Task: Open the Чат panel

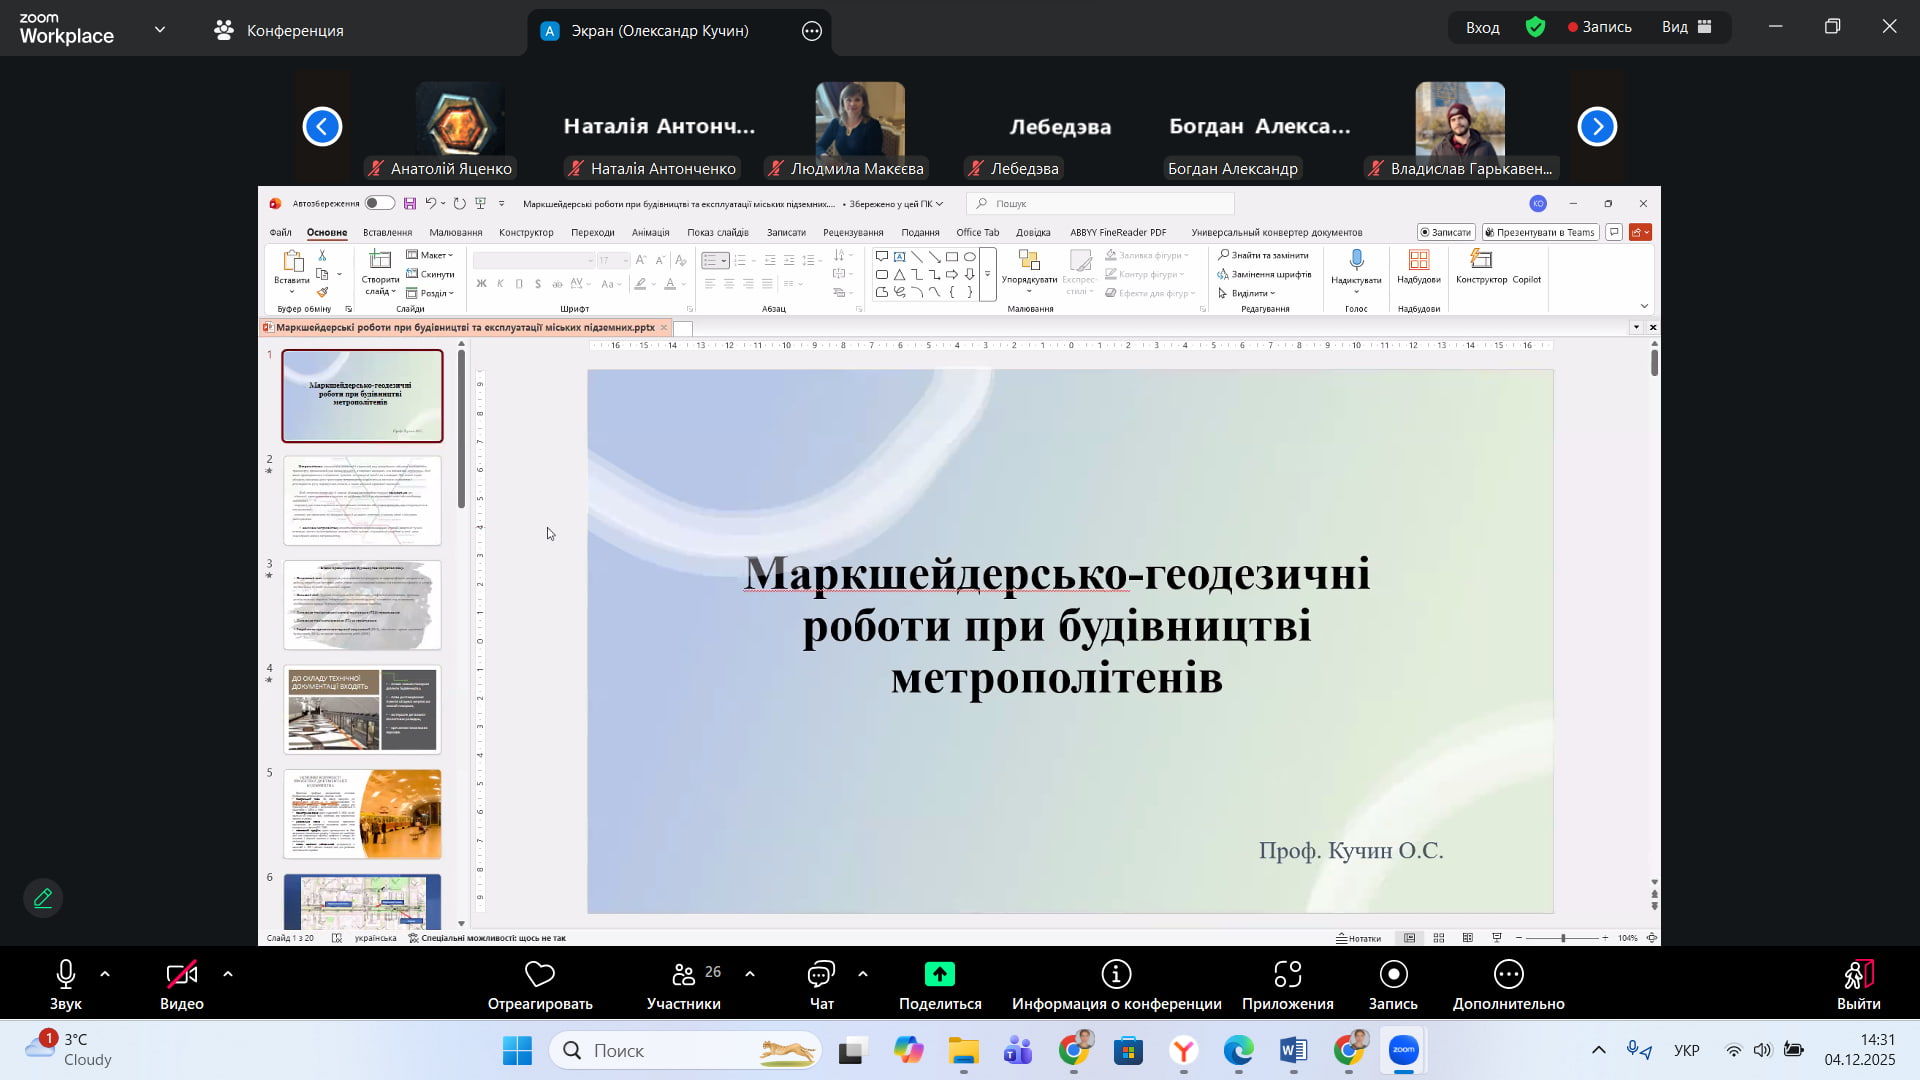Action: [x=821, y=975]
